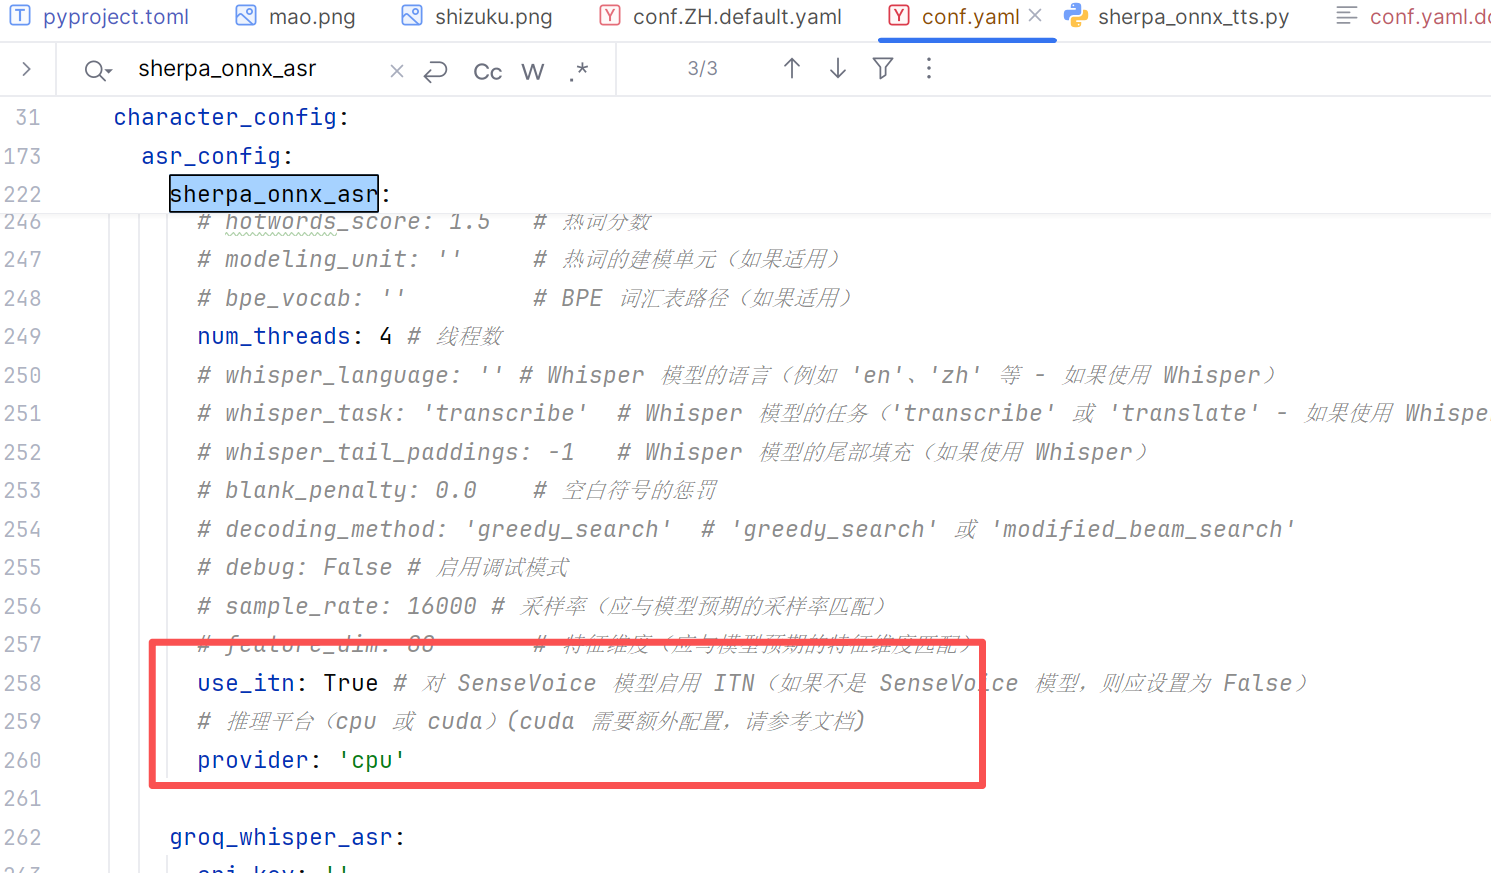
Task: Close the conf.yaml tab
Action: click(1035, 16)
